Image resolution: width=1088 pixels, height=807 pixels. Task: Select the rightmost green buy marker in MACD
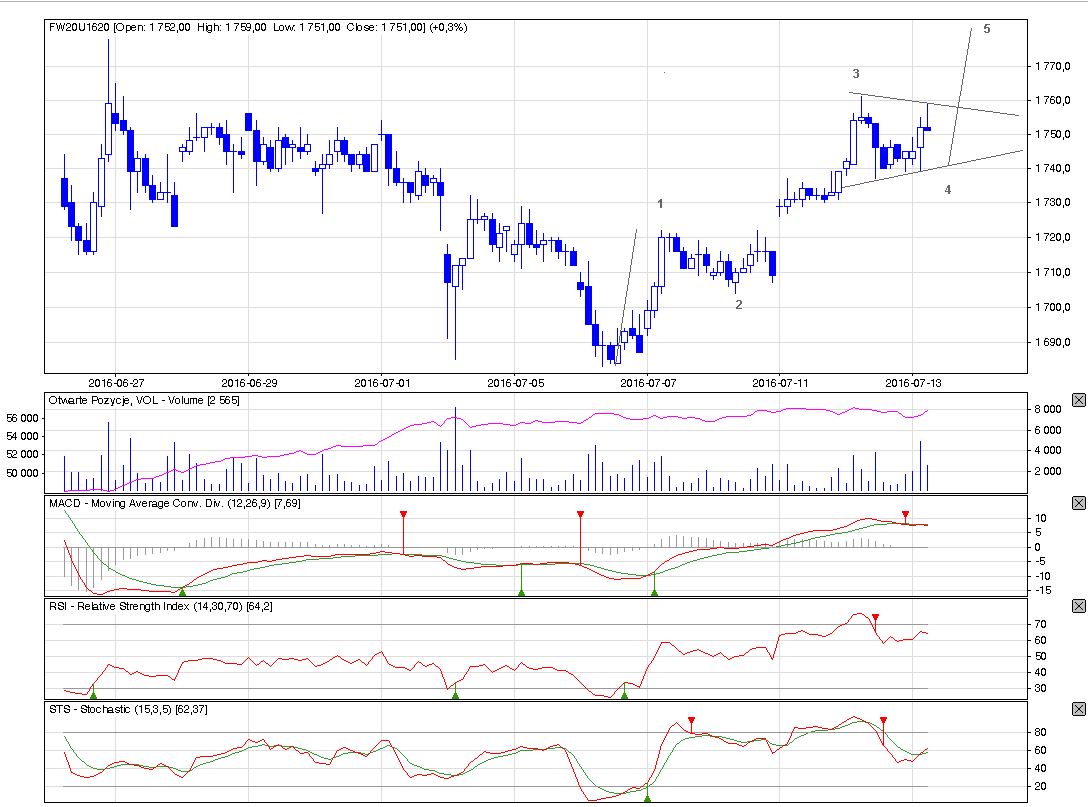click(654, 592)
